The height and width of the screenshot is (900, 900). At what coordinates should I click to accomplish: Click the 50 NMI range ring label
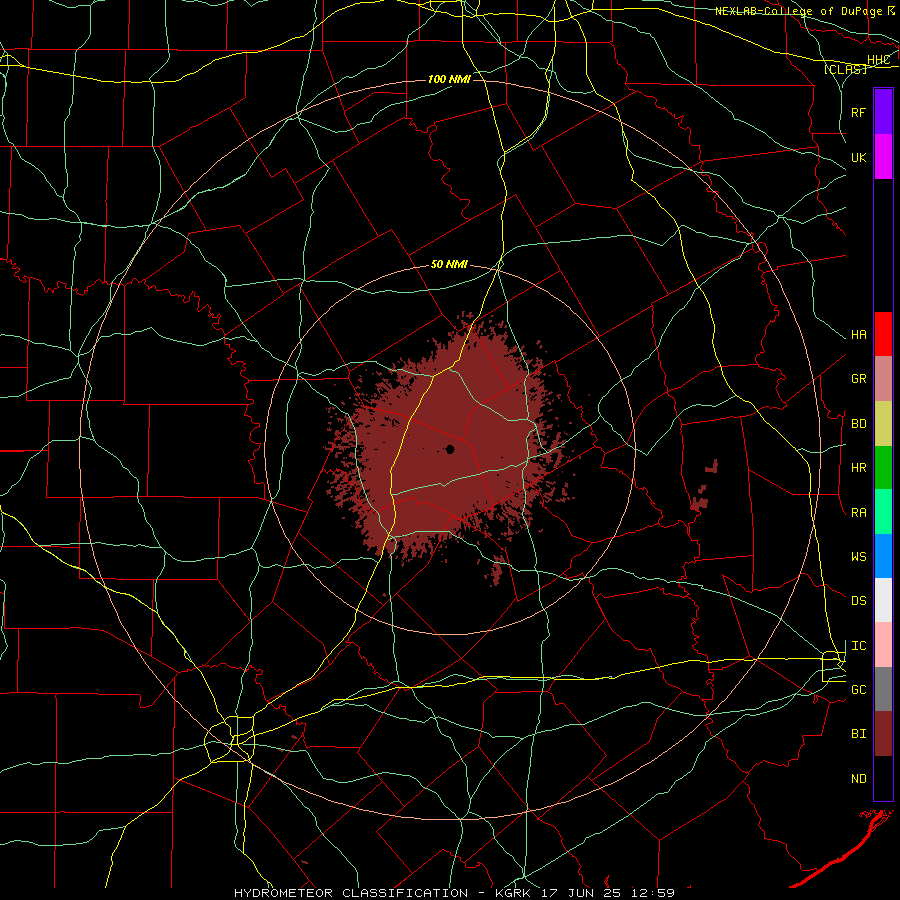(449, 264)
